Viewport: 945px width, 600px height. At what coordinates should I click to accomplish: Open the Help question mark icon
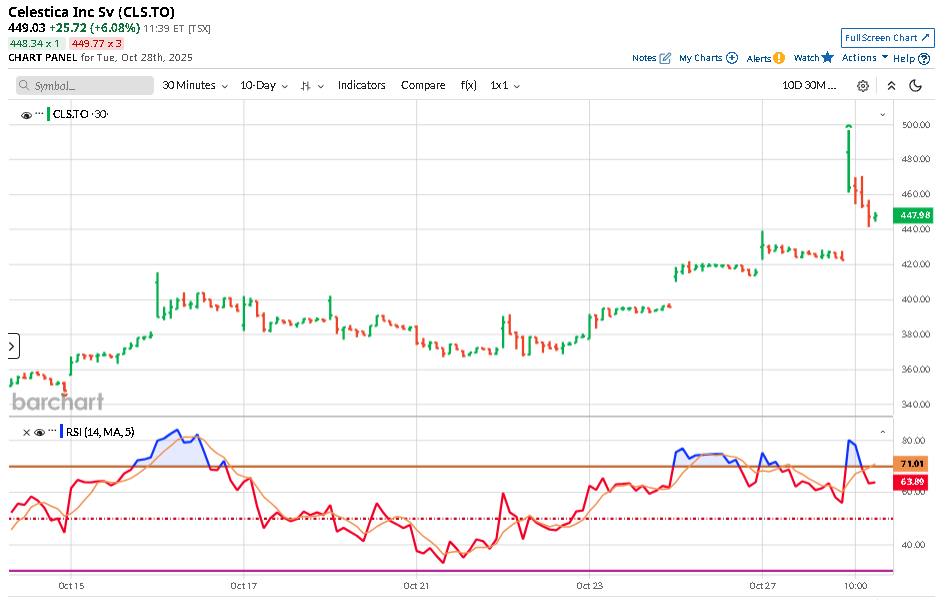[x=924, y=59]
